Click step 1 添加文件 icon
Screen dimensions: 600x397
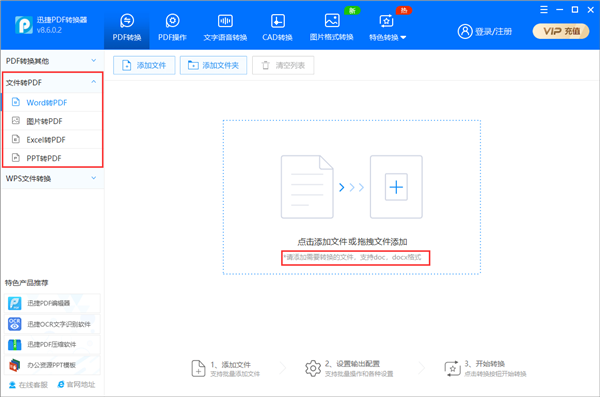pos(198,368)
